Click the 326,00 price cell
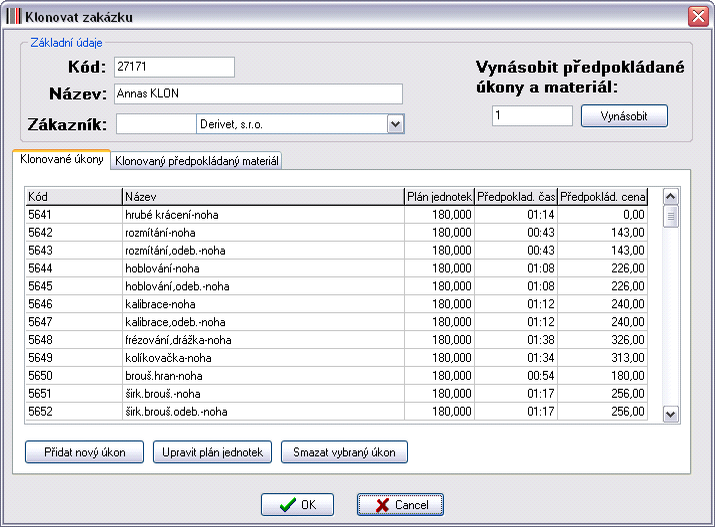Image resolution: width=715 pixels, height=527 pixels. coord(602,340)
